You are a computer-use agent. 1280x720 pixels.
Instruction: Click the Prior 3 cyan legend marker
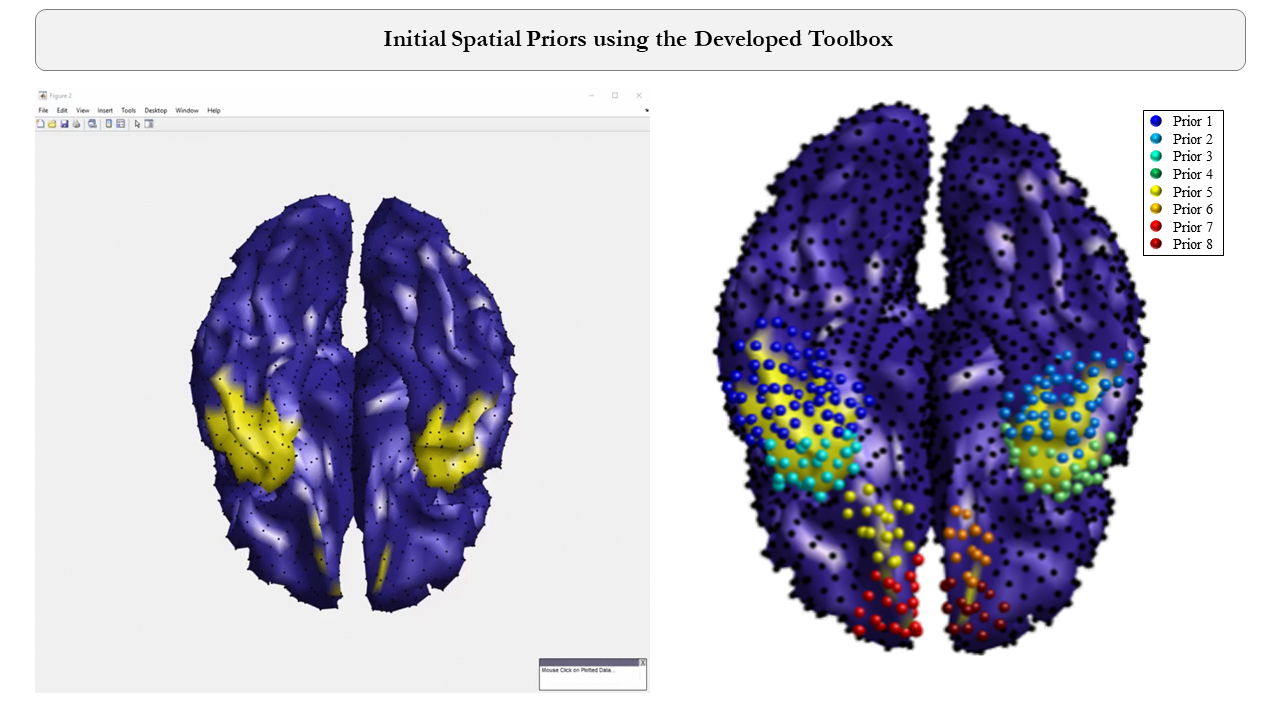point(1156,156)
